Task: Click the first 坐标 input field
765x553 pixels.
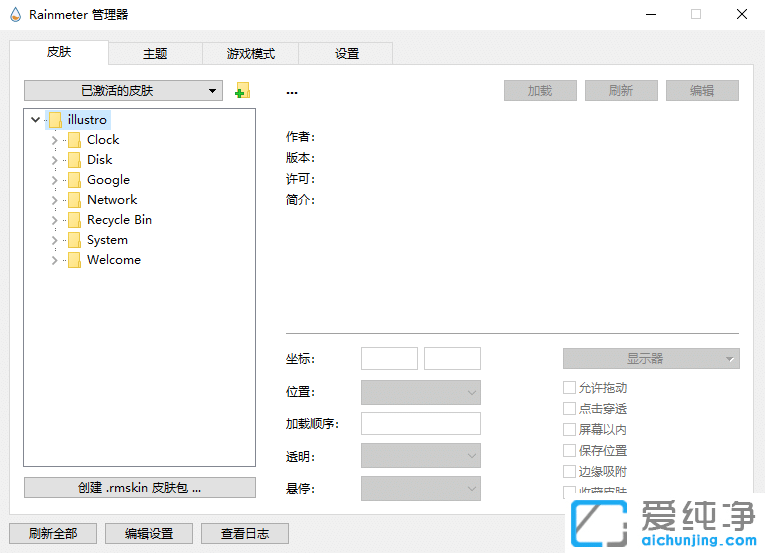Action: pos(389,359)
